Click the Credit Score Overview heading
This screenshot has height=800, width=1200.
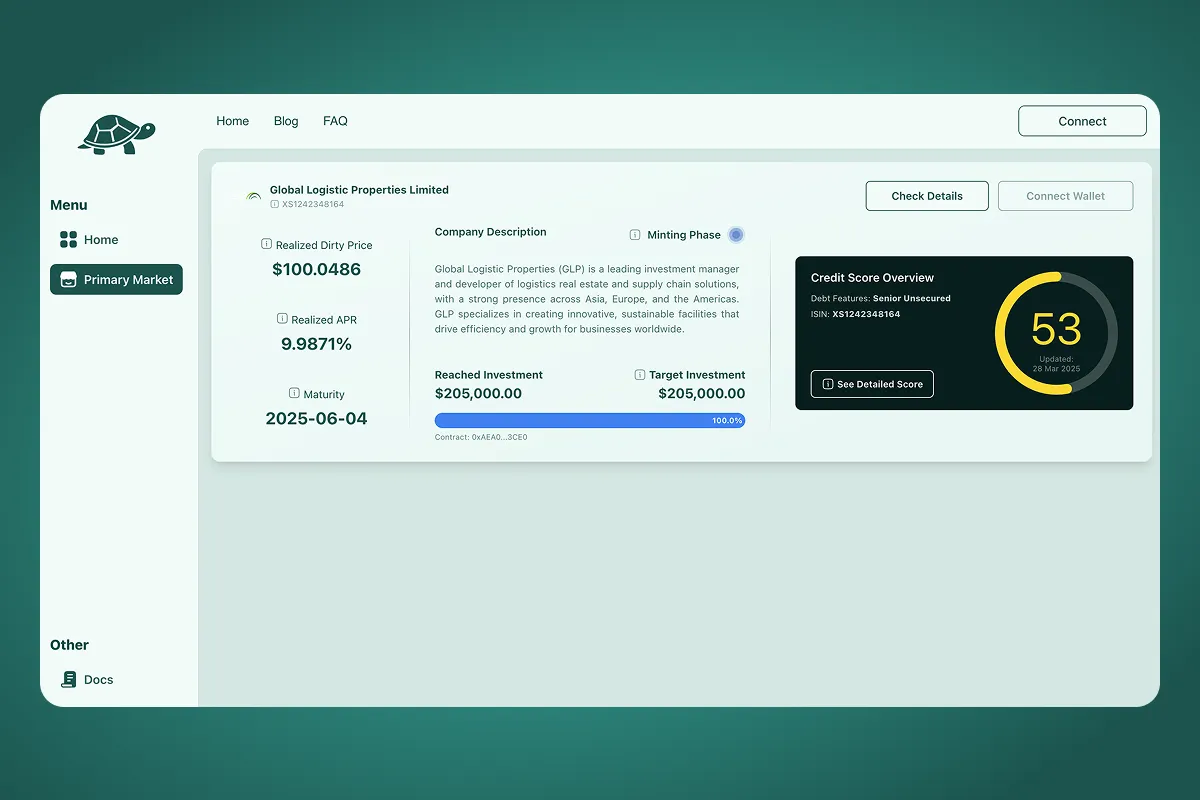(872, 278)
